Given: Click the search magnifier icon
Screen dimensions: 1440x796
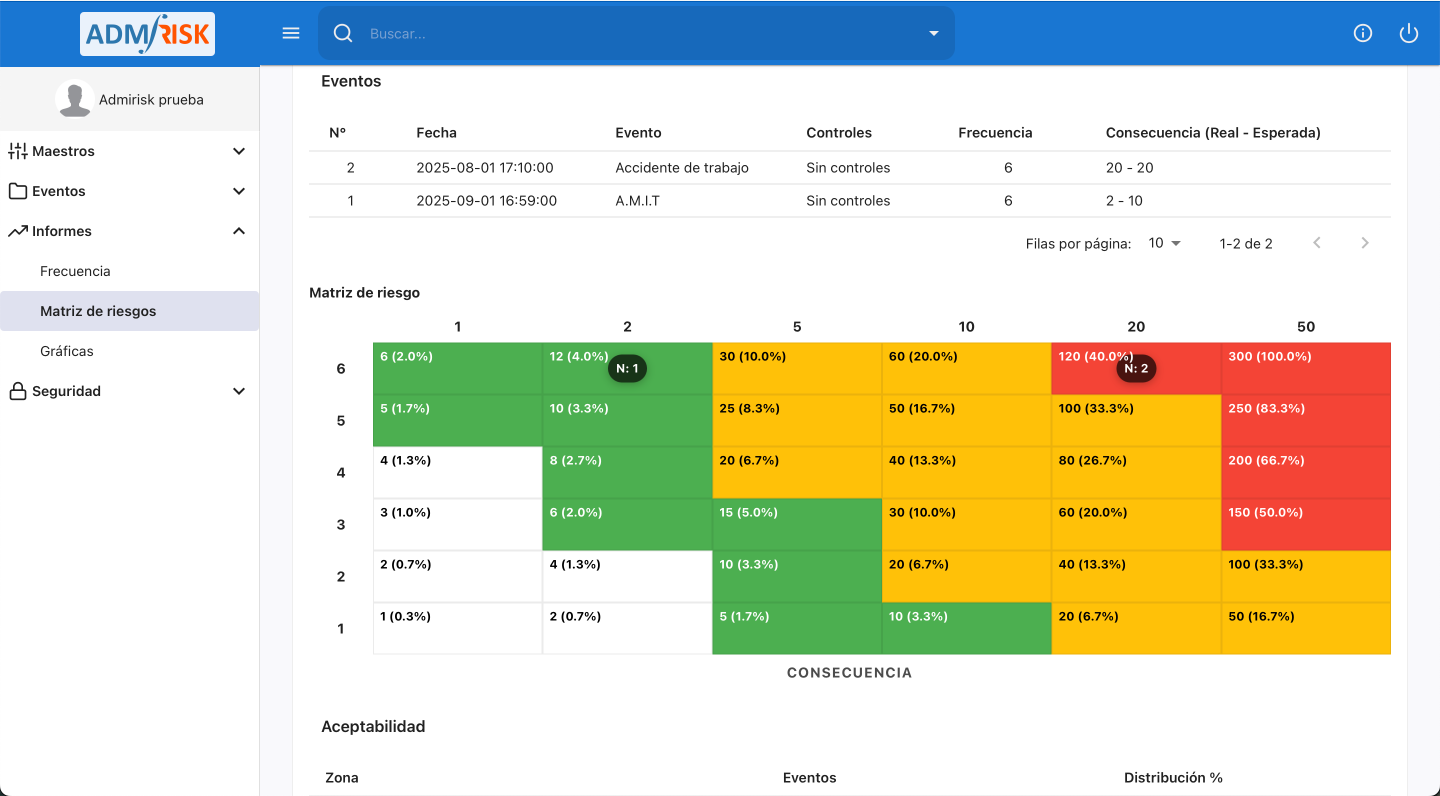Looking at the screenshot, I should click(x=343, y=33).
